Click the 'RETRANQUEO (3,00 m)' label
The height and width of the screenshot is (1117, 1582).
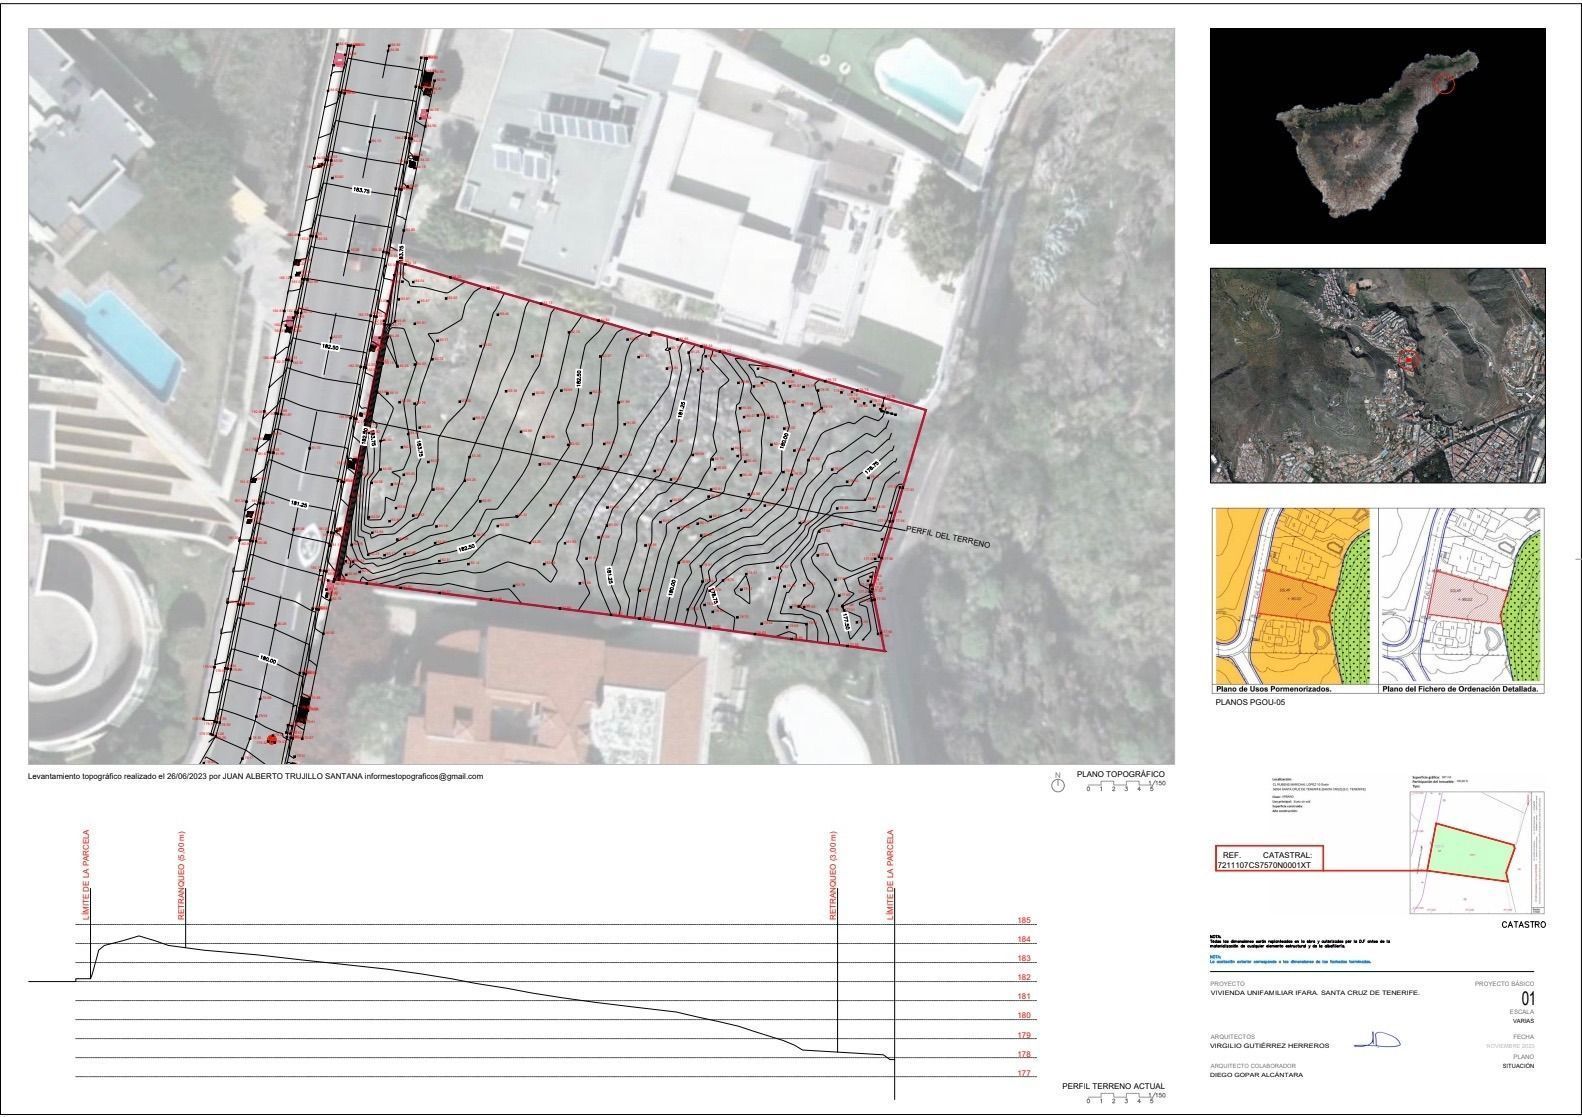click(832, 876)
